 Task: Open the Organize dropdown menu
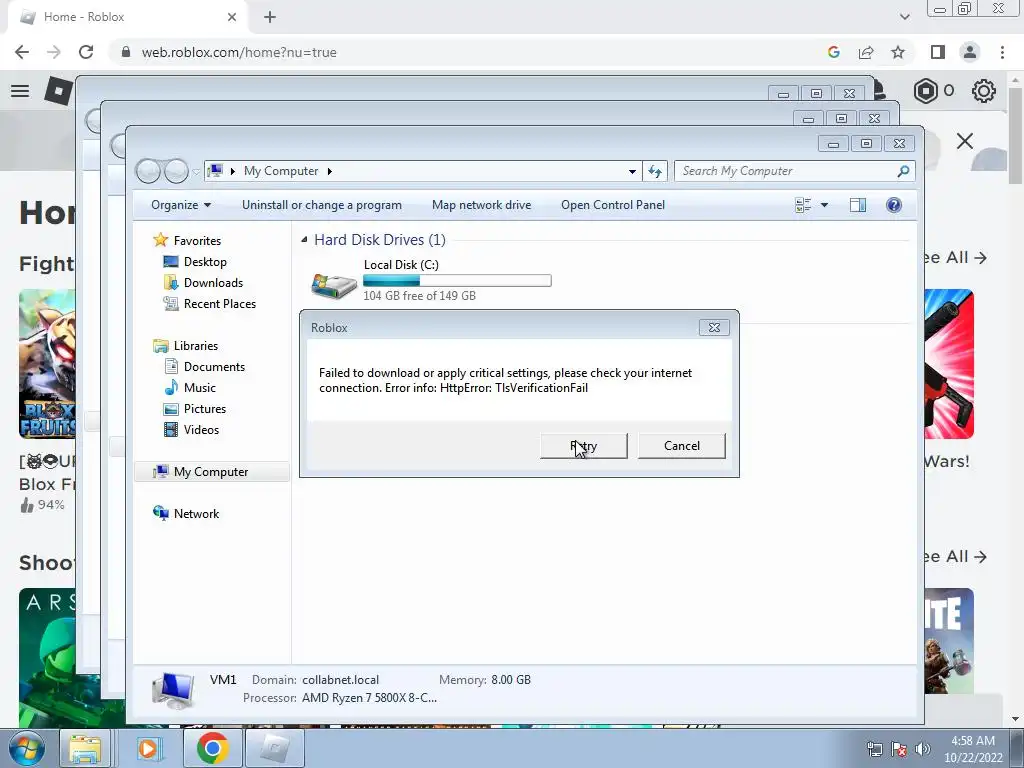pos(181,205)
